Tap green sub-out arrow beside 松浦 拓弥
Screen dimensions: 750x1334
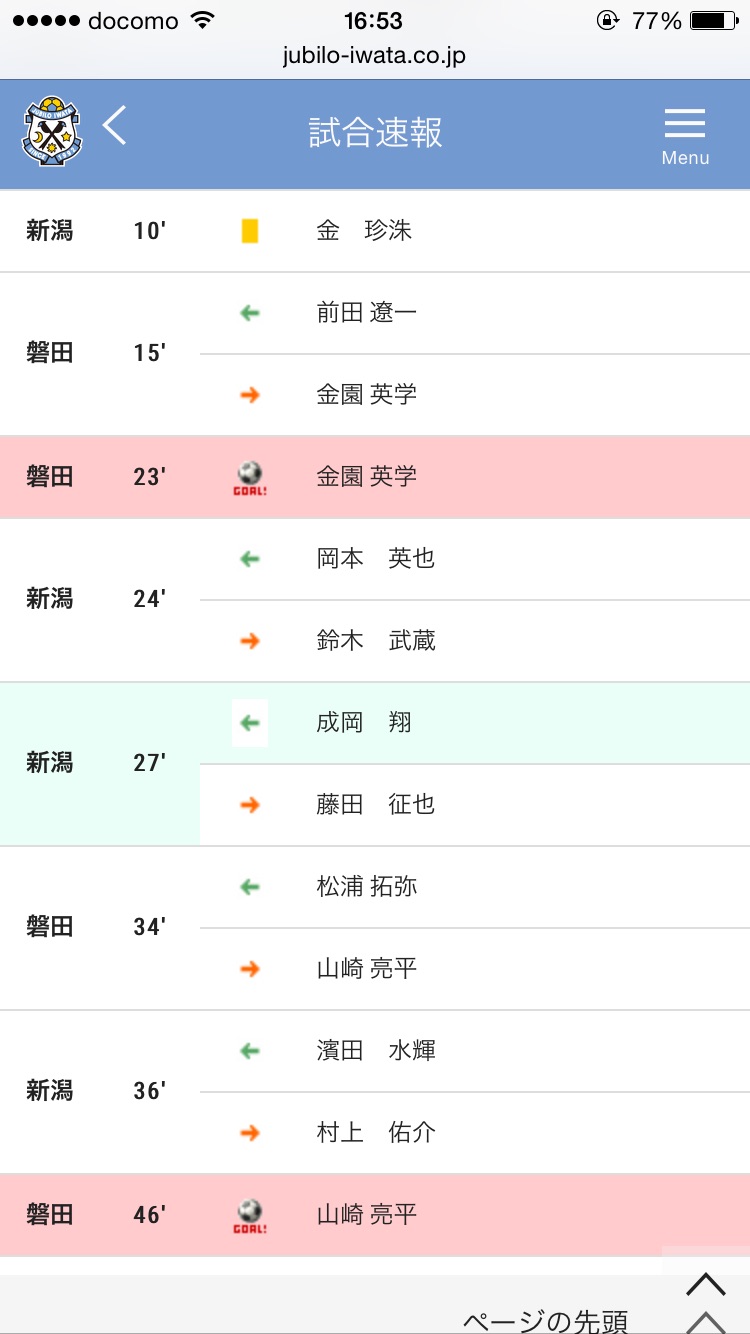pos(250,887)
